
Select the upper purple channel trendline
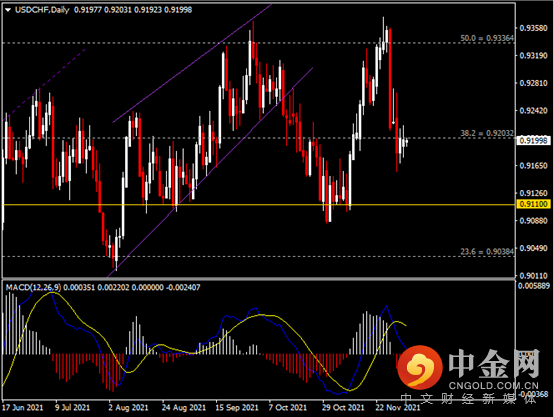193,63
